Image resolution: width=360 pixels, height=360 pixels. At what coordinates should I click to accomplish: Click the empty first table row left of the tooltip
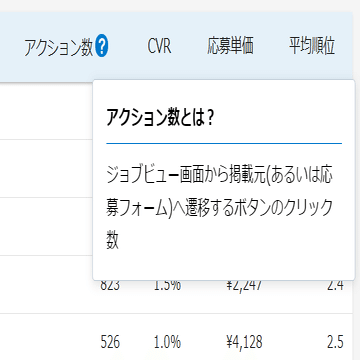tap(46, 111)
